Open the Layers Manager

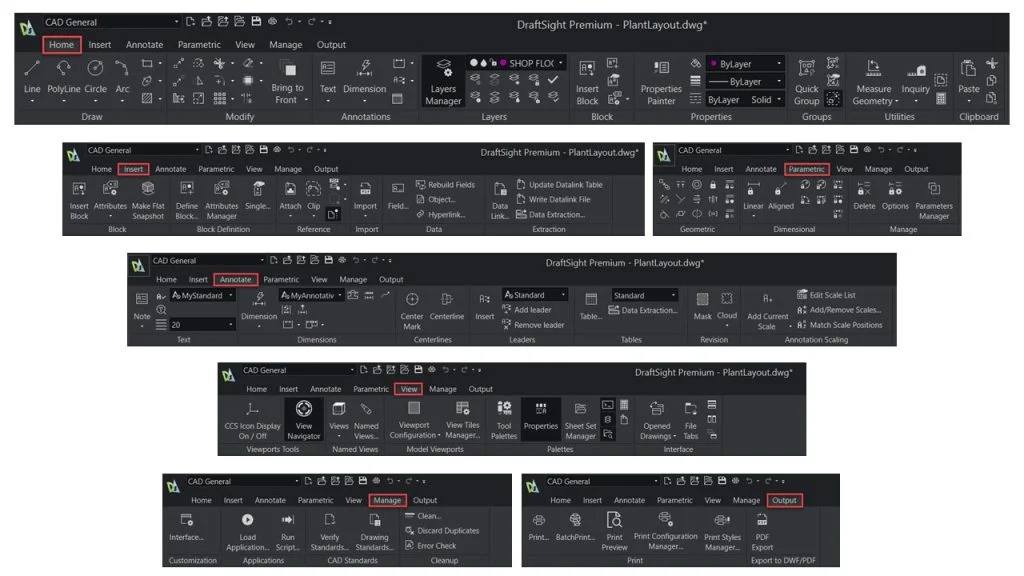444,80
